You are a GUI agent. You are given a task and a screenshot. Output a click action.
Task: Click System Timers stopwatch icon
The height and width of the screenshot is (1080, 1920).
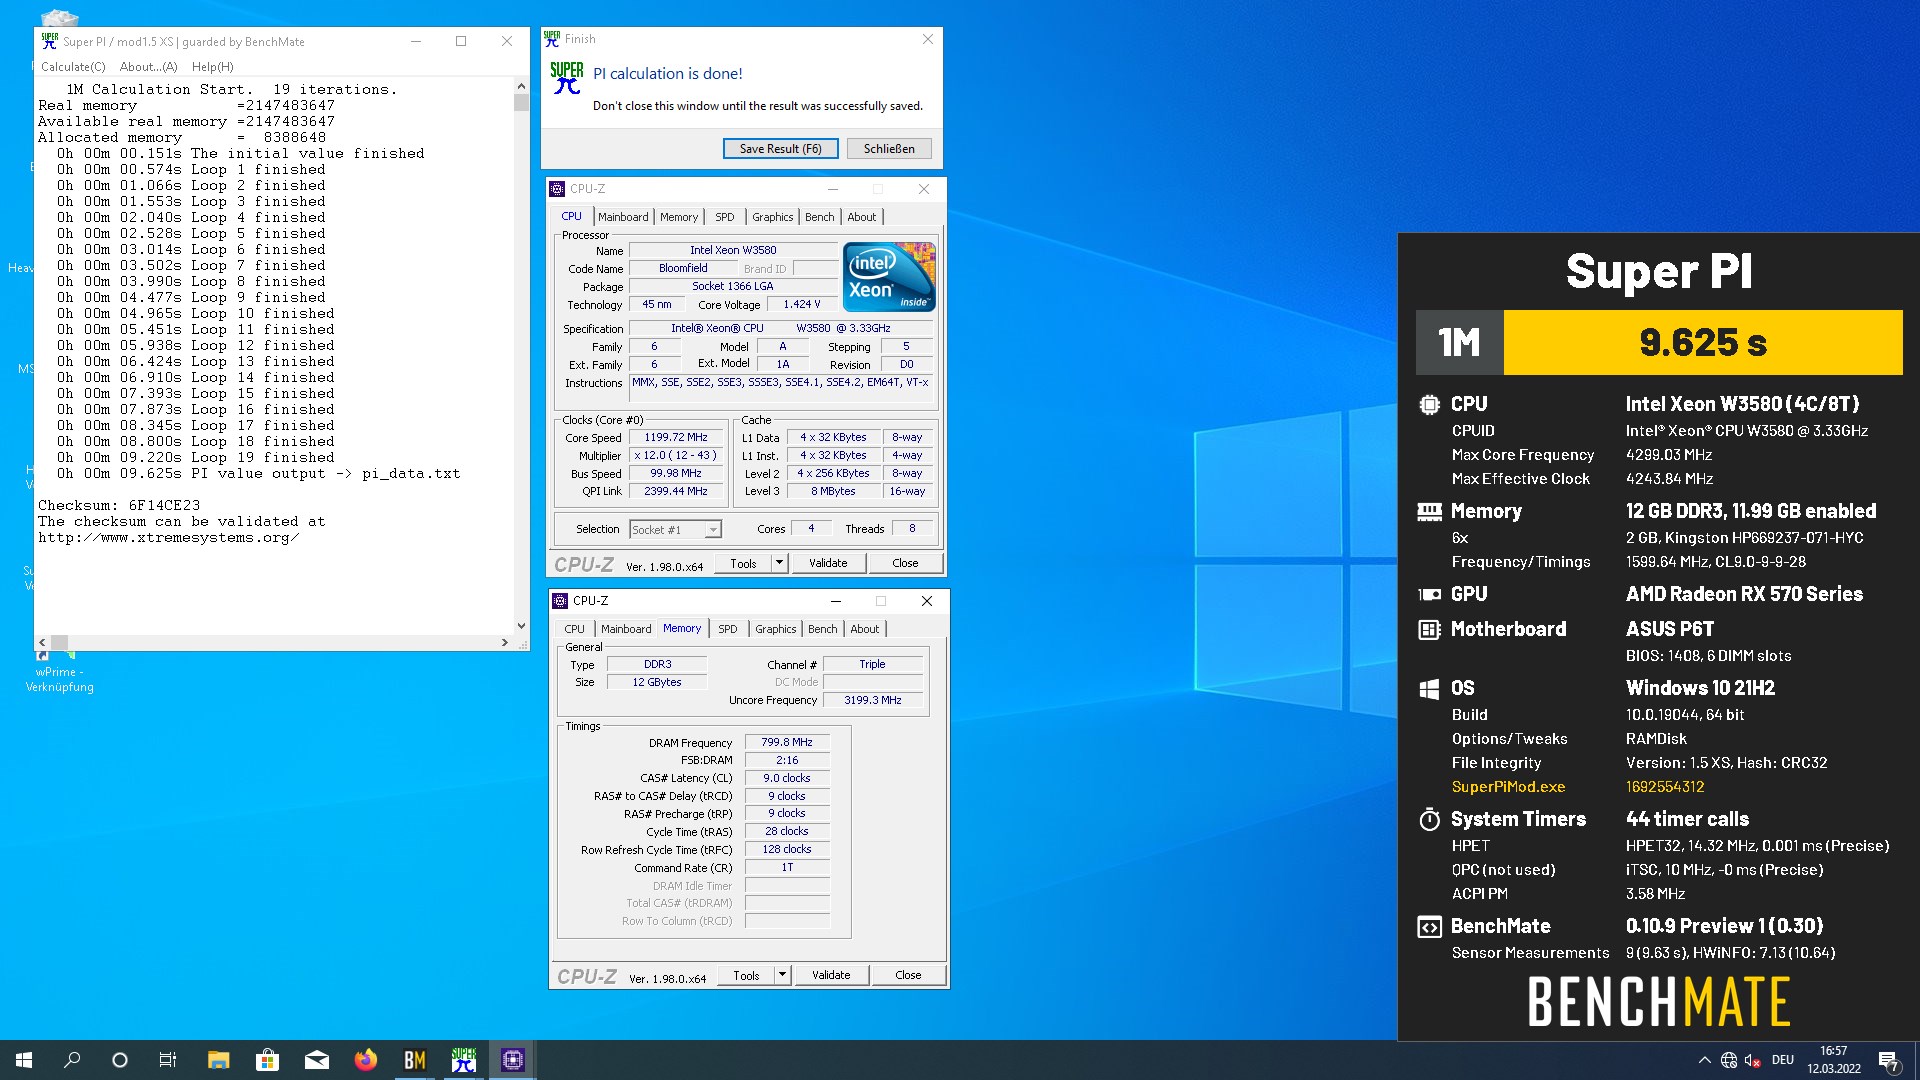pyautogui.click(x=1429, y=819)
